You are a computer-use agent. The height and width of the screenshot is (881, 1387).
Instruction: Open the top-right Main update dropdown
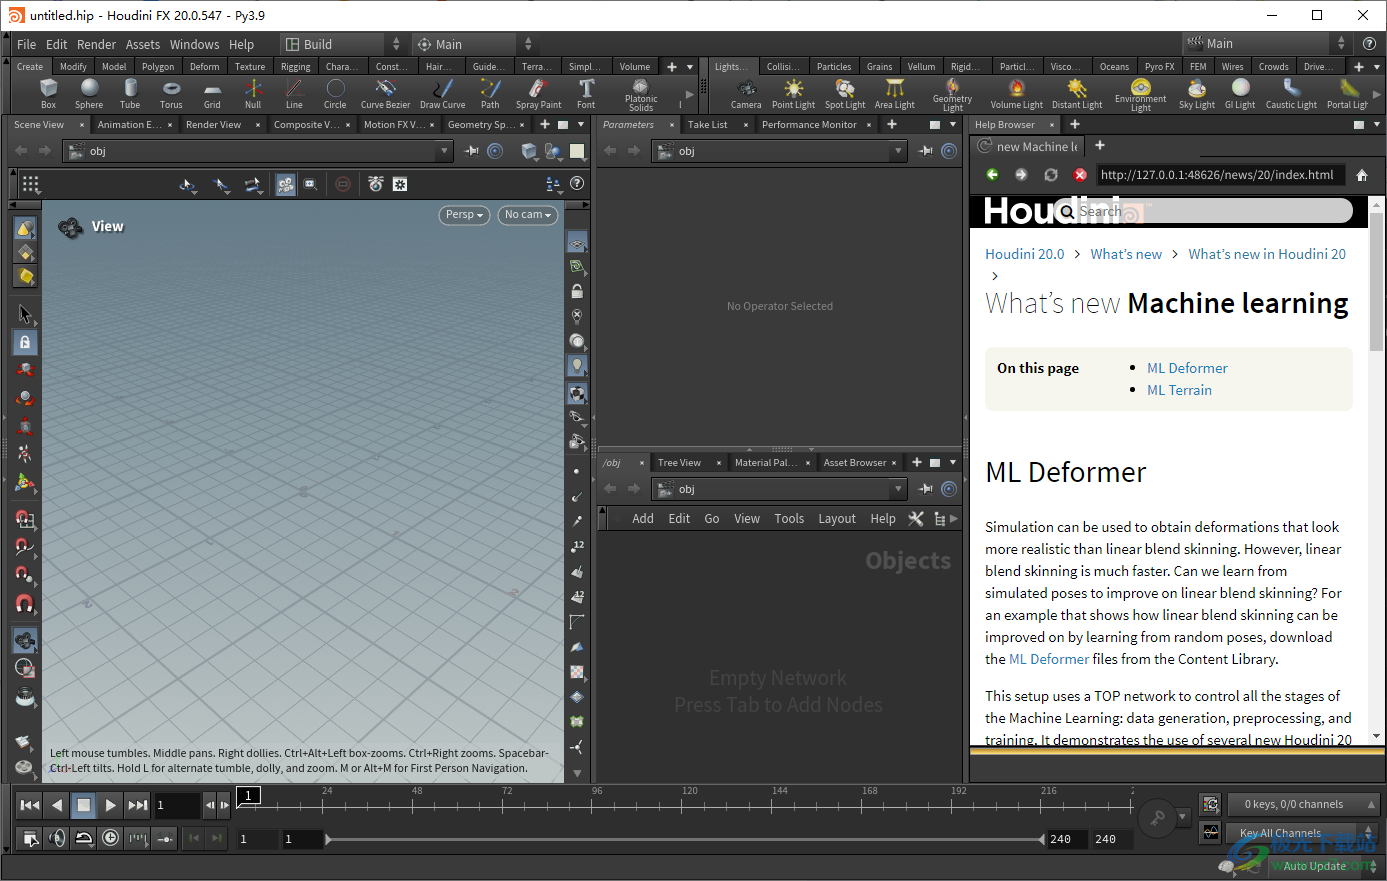click(1268, 44)
